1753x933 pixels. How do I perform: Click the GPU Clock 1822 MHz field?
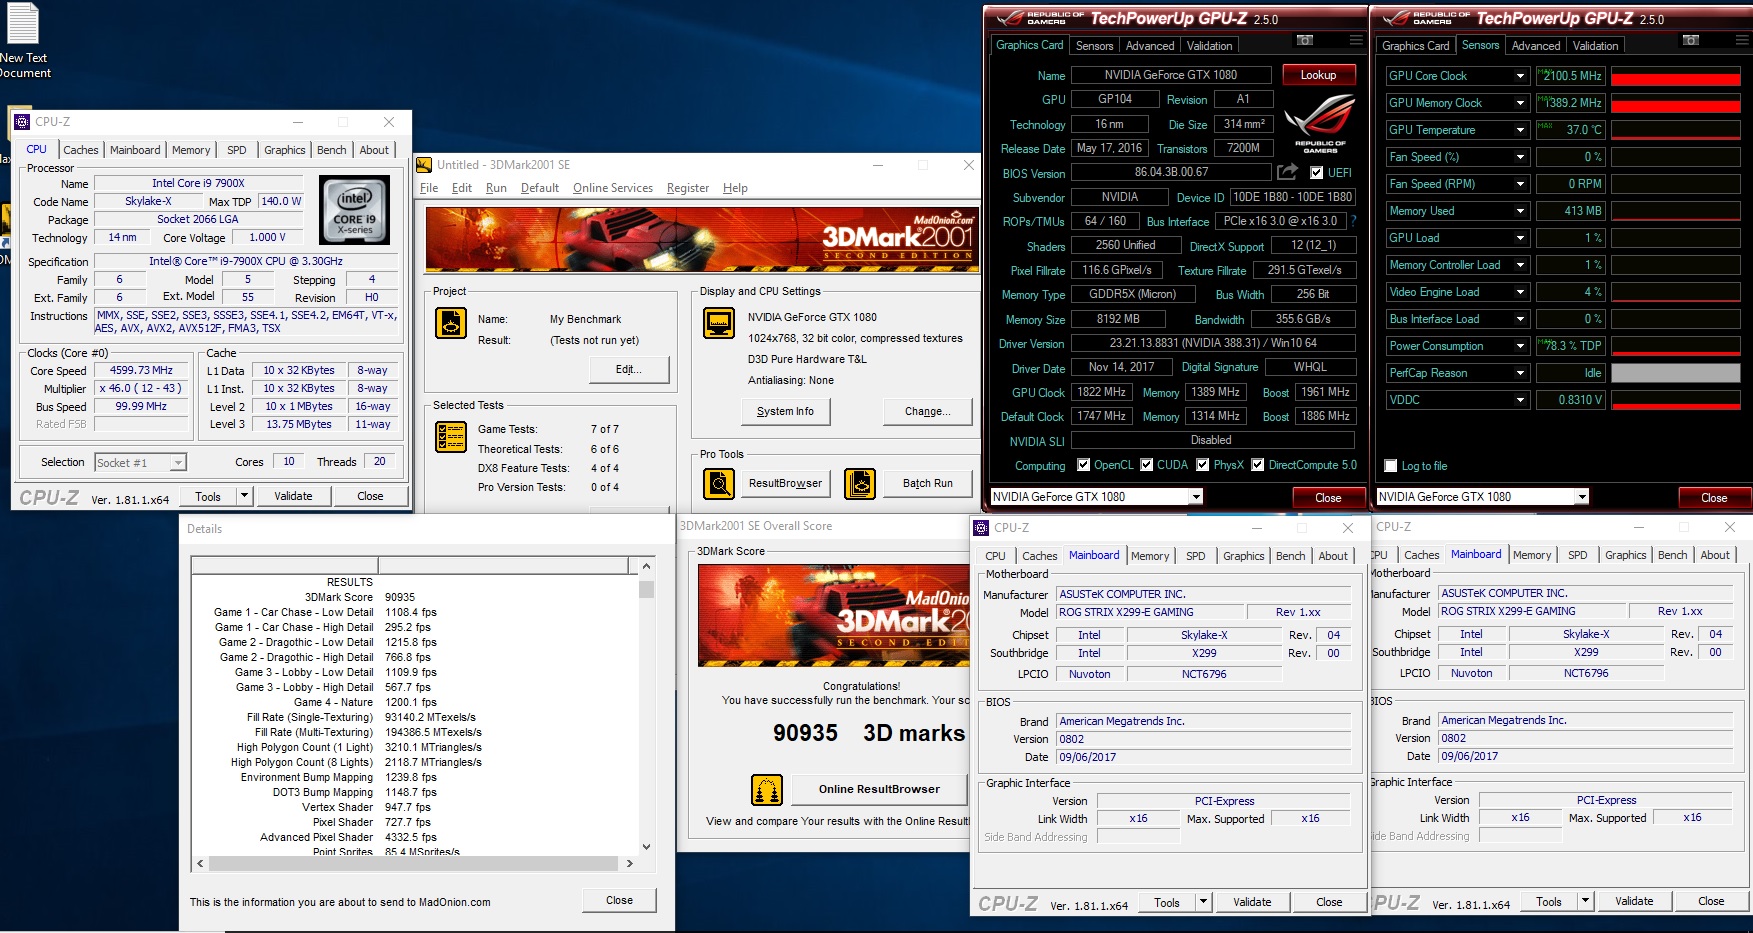1102,393
